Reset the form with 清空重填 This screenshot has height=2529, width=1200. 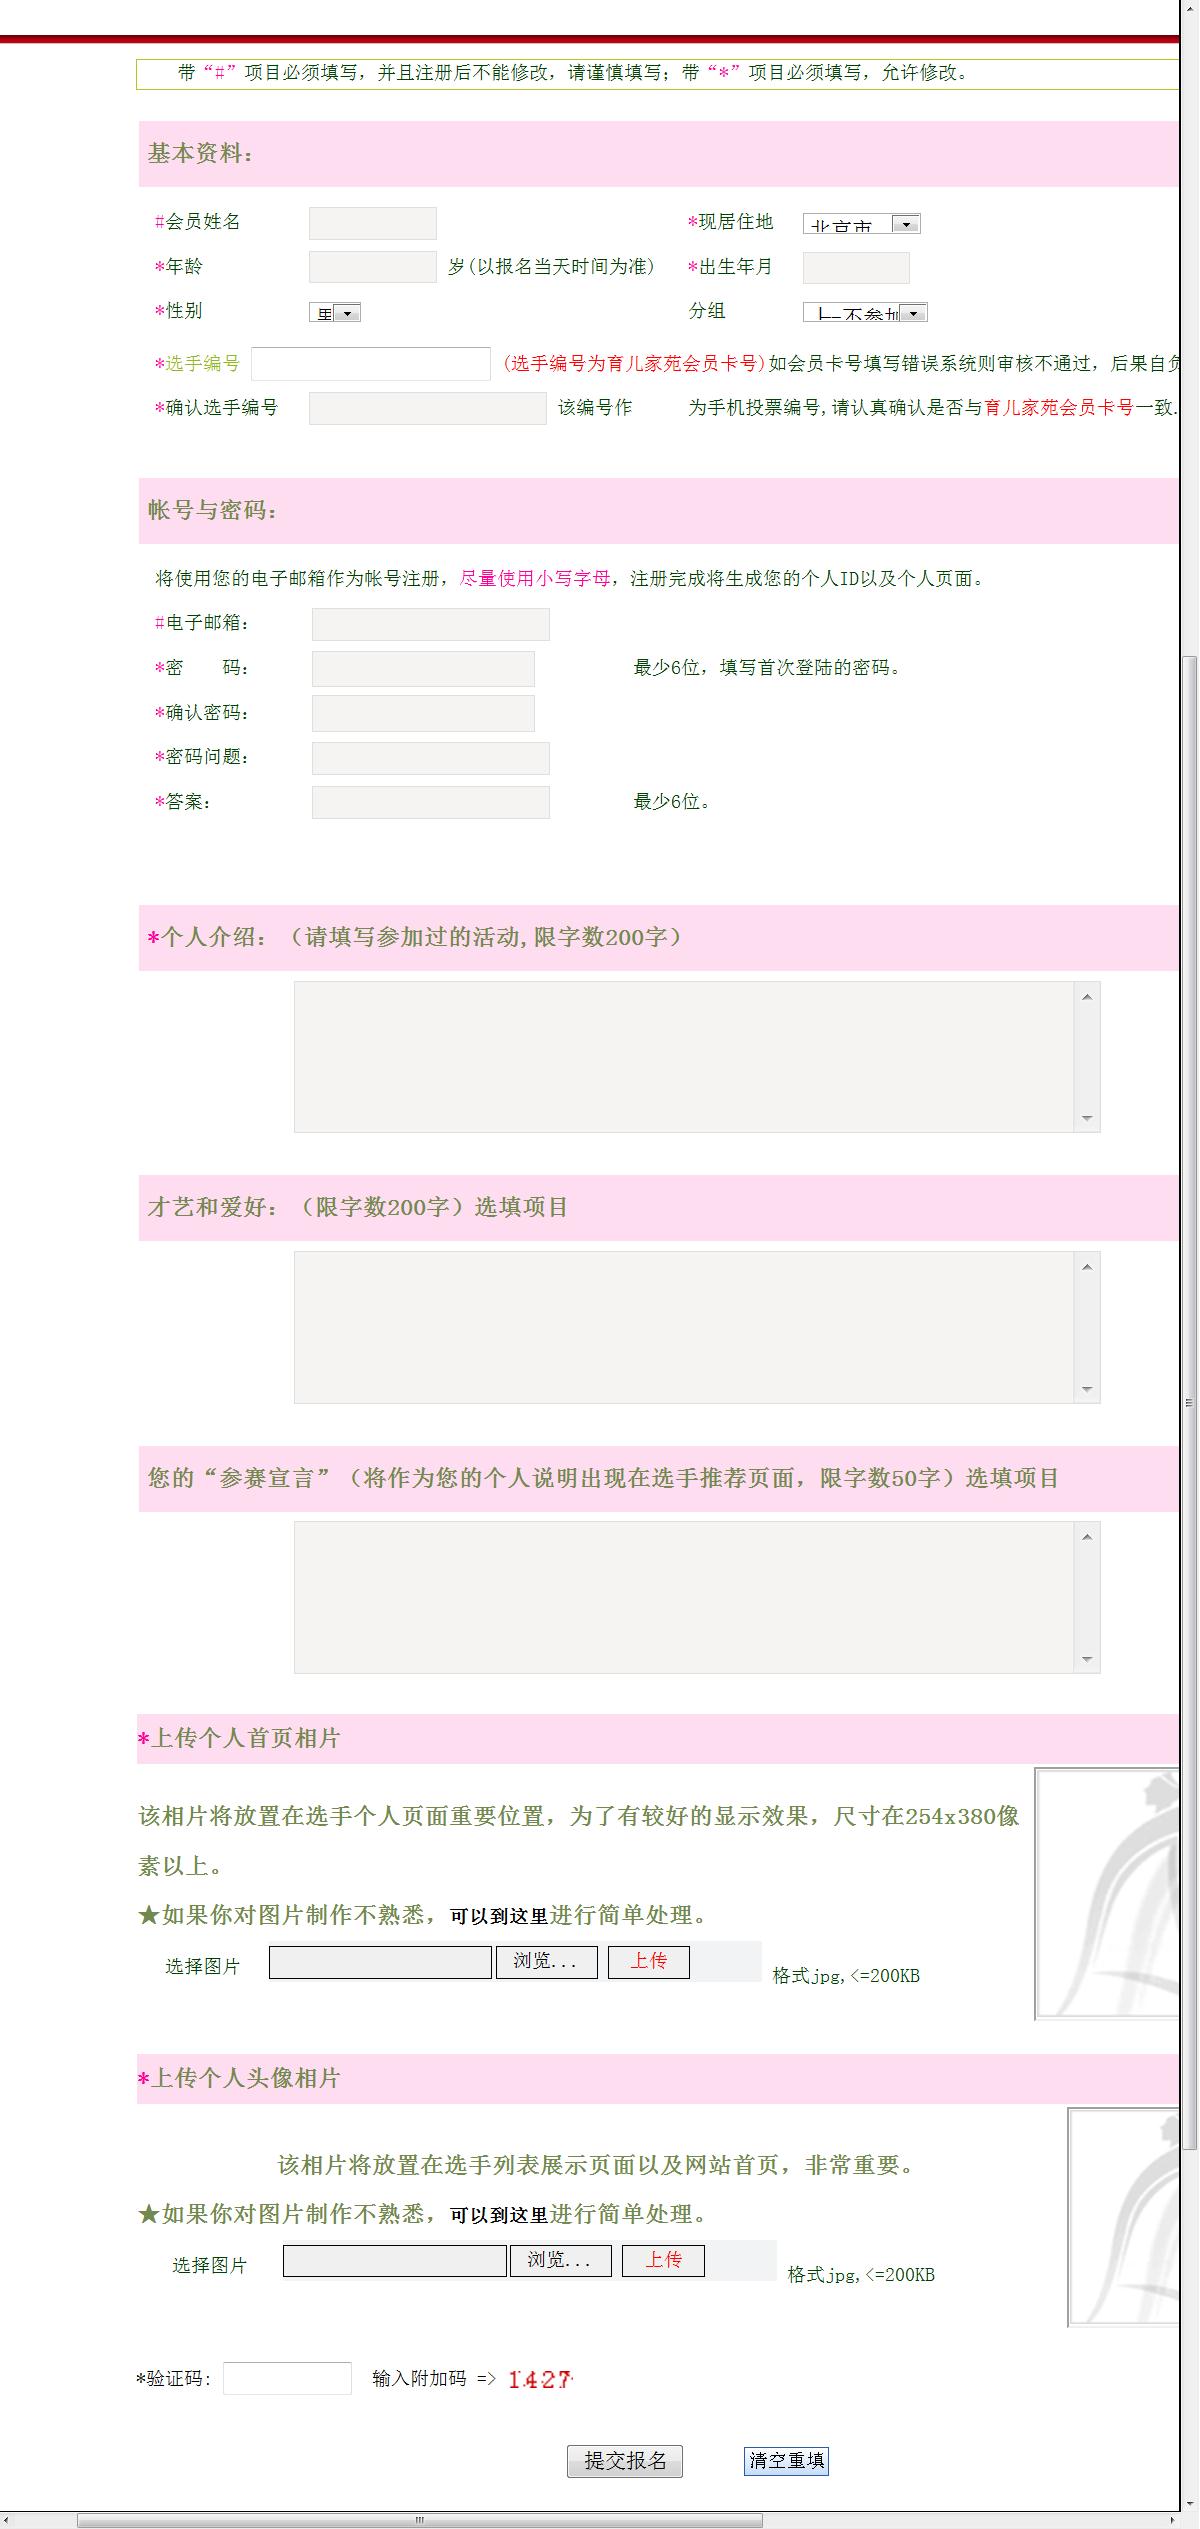(x=786, y=2460)
